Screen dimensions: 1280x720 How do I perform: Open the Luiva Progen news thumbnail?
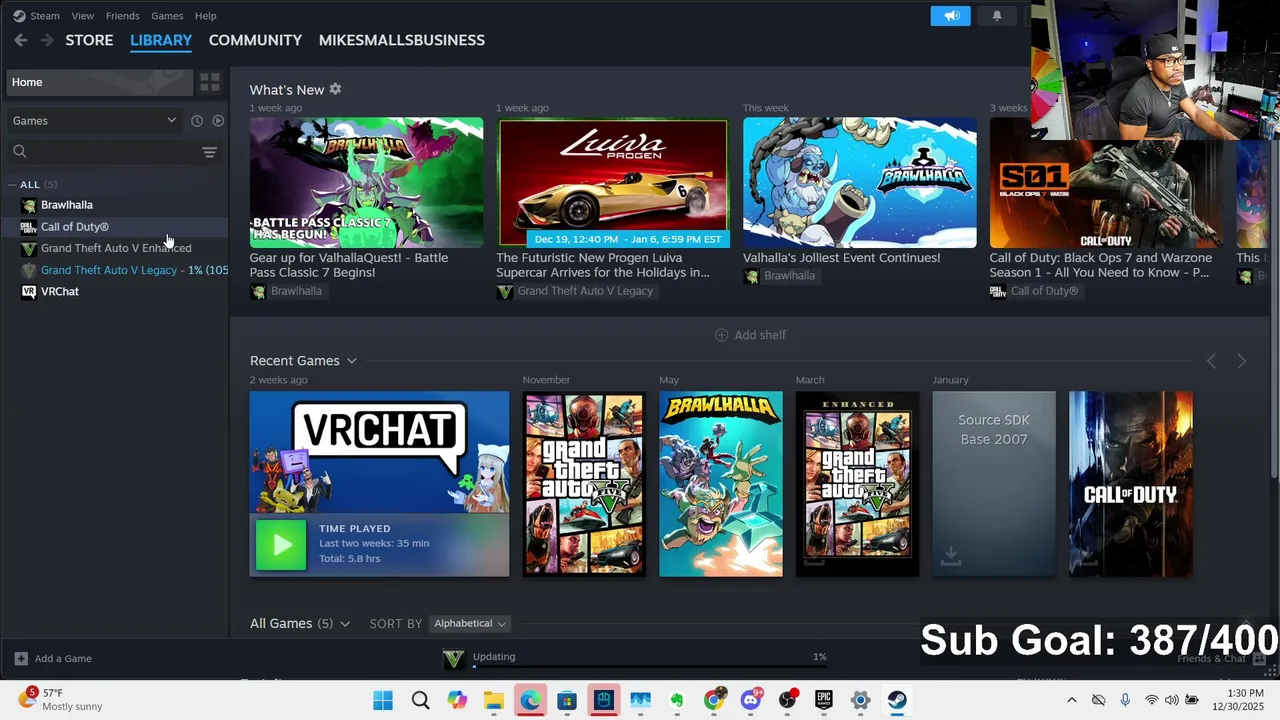point(613,183)
